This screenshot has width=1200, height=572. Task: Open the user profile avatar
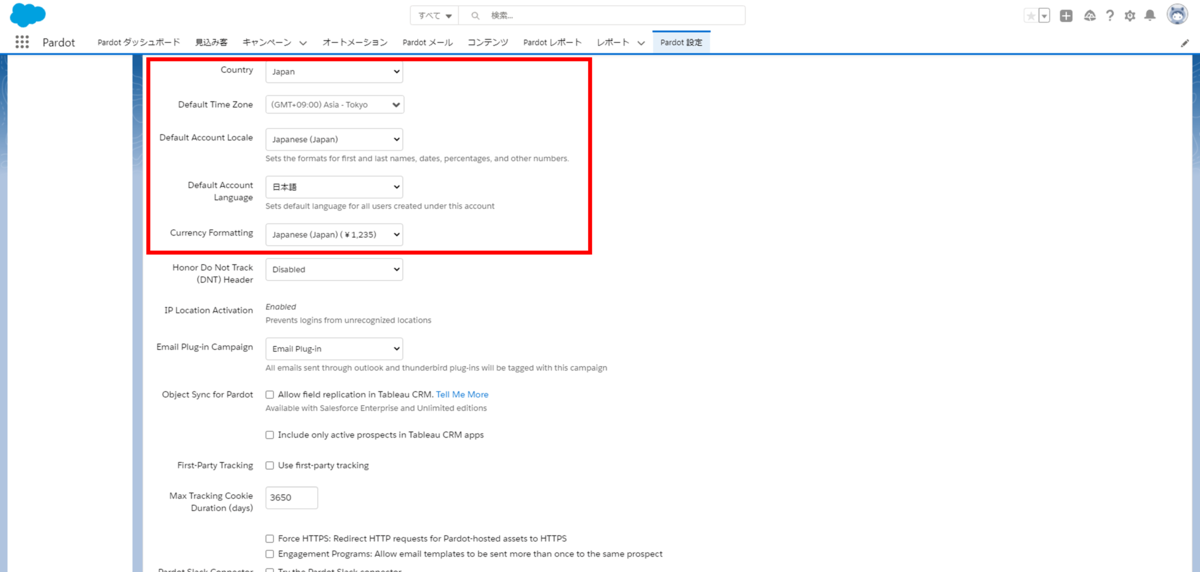[1176, 15]
